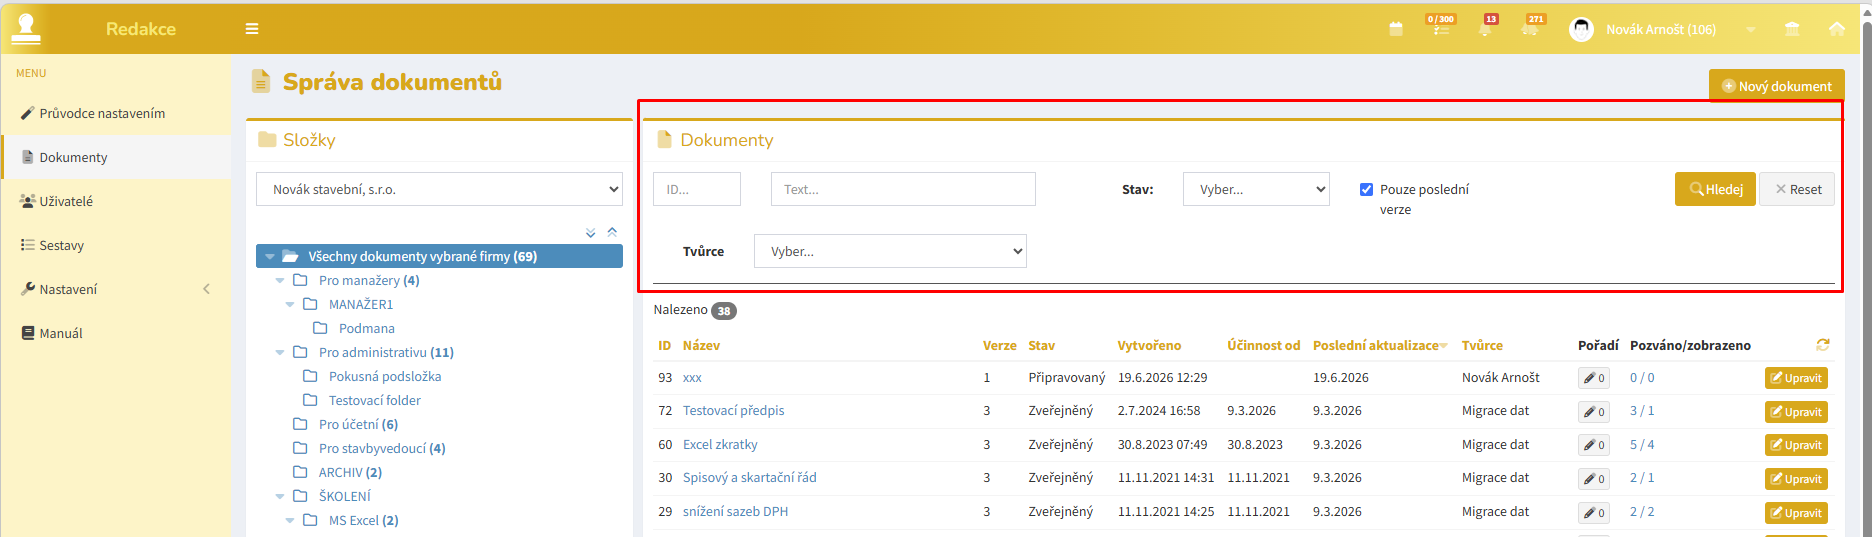The height and width of the screenshot is (537, 1872).
Task: Focus the ID filter input field
Action: 697,189
